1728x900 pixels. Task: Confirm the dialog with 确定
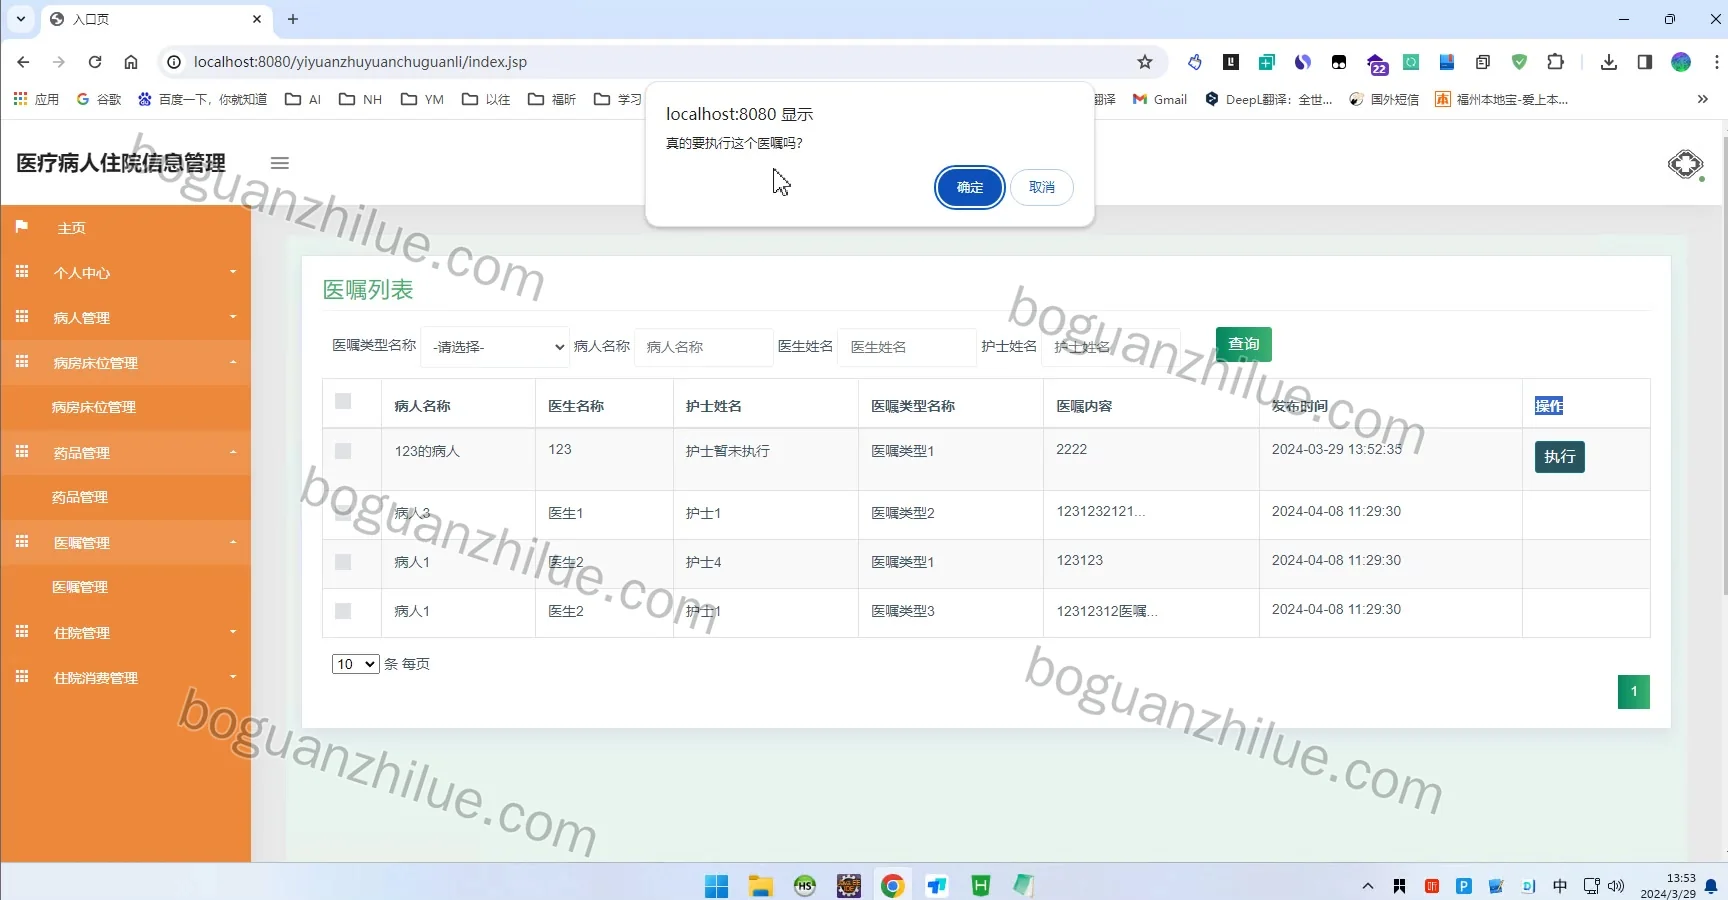click(969, 187)
